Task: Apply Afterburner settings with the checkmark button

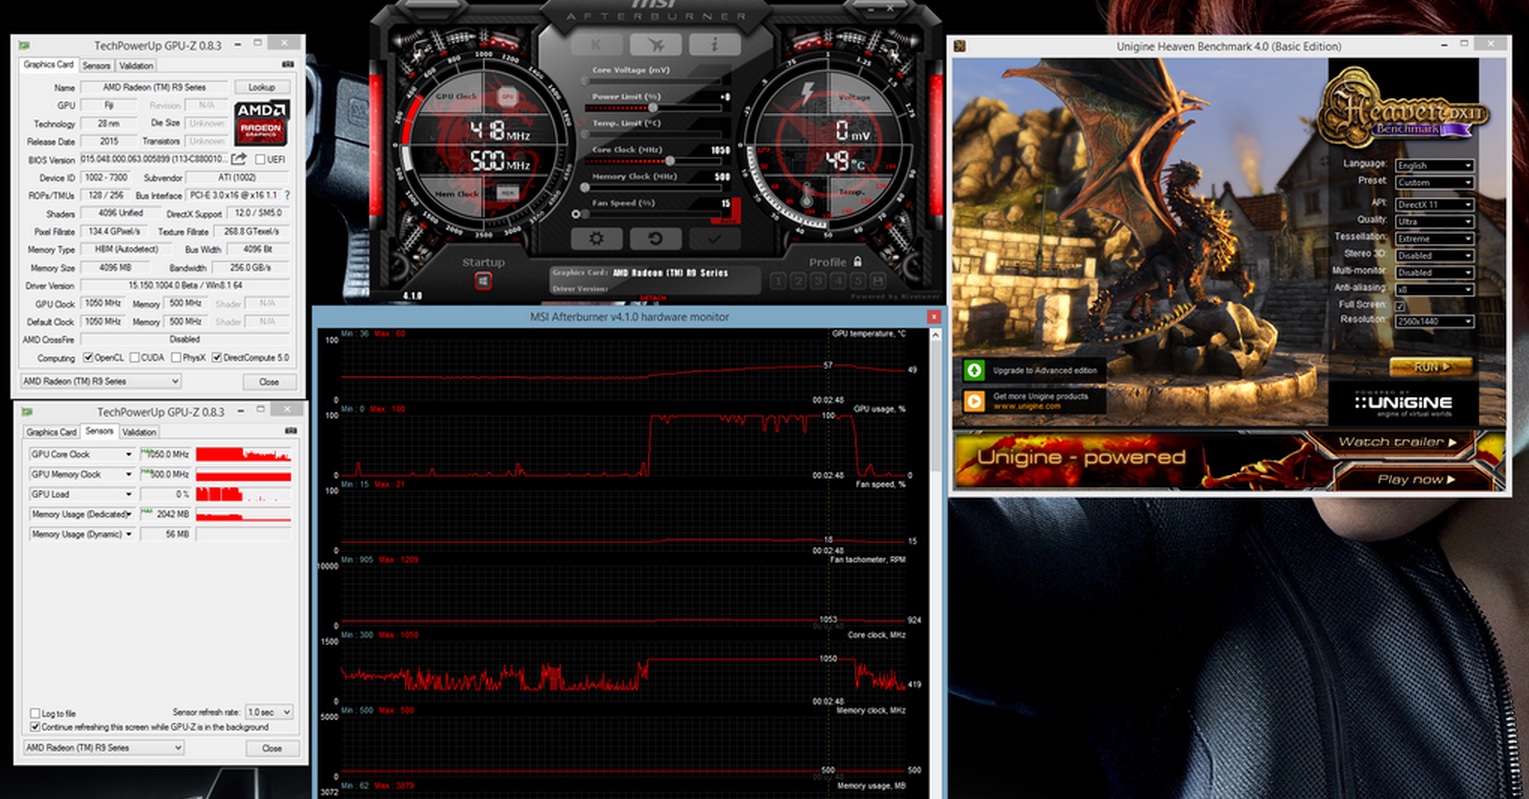Action: pyautogui.click(x=714, y=239)
